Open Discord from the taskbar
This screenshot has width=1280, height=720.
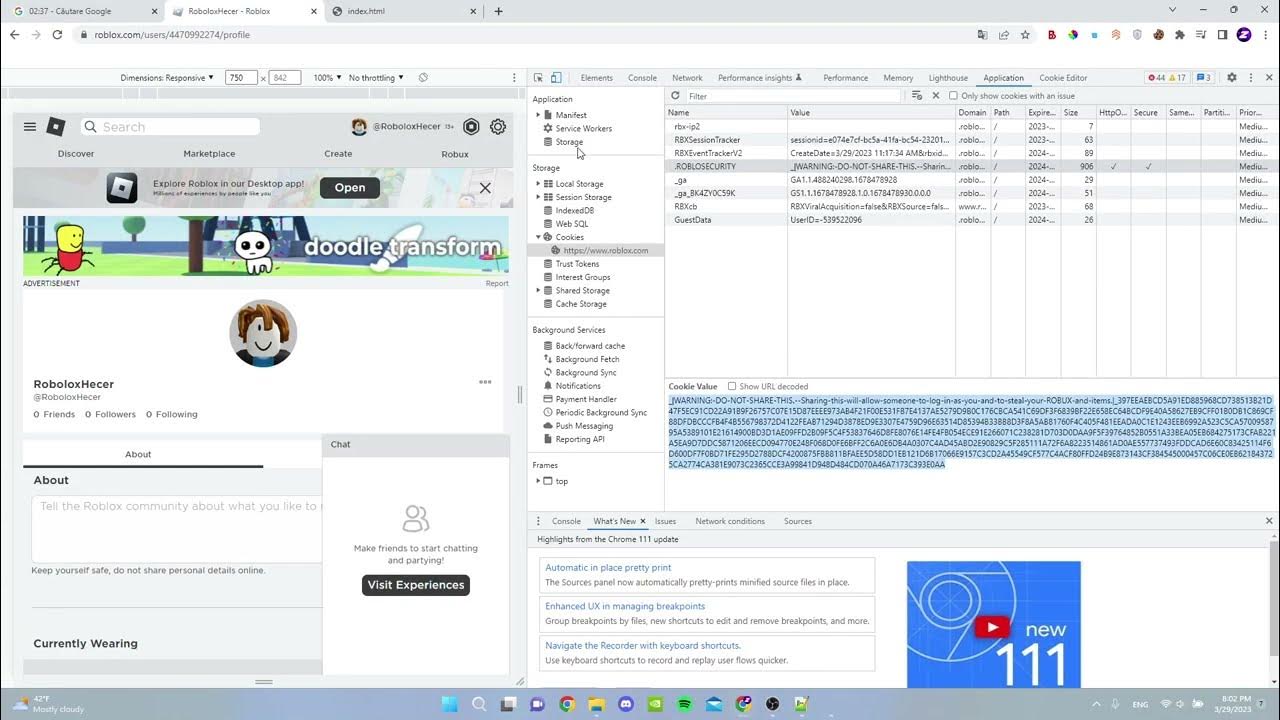tap(626, 704)
